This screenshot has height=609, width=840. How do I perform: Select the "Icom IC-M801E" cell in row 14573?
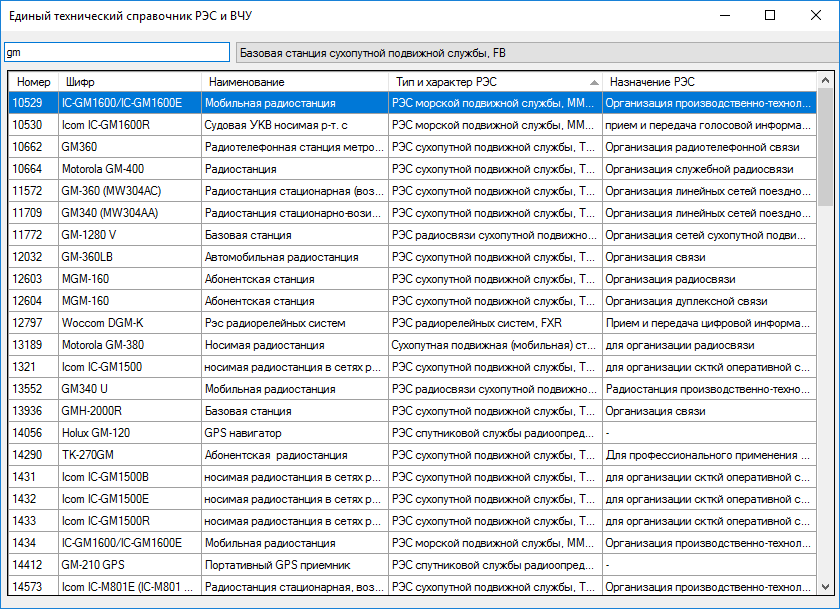(x=130, y=586)
